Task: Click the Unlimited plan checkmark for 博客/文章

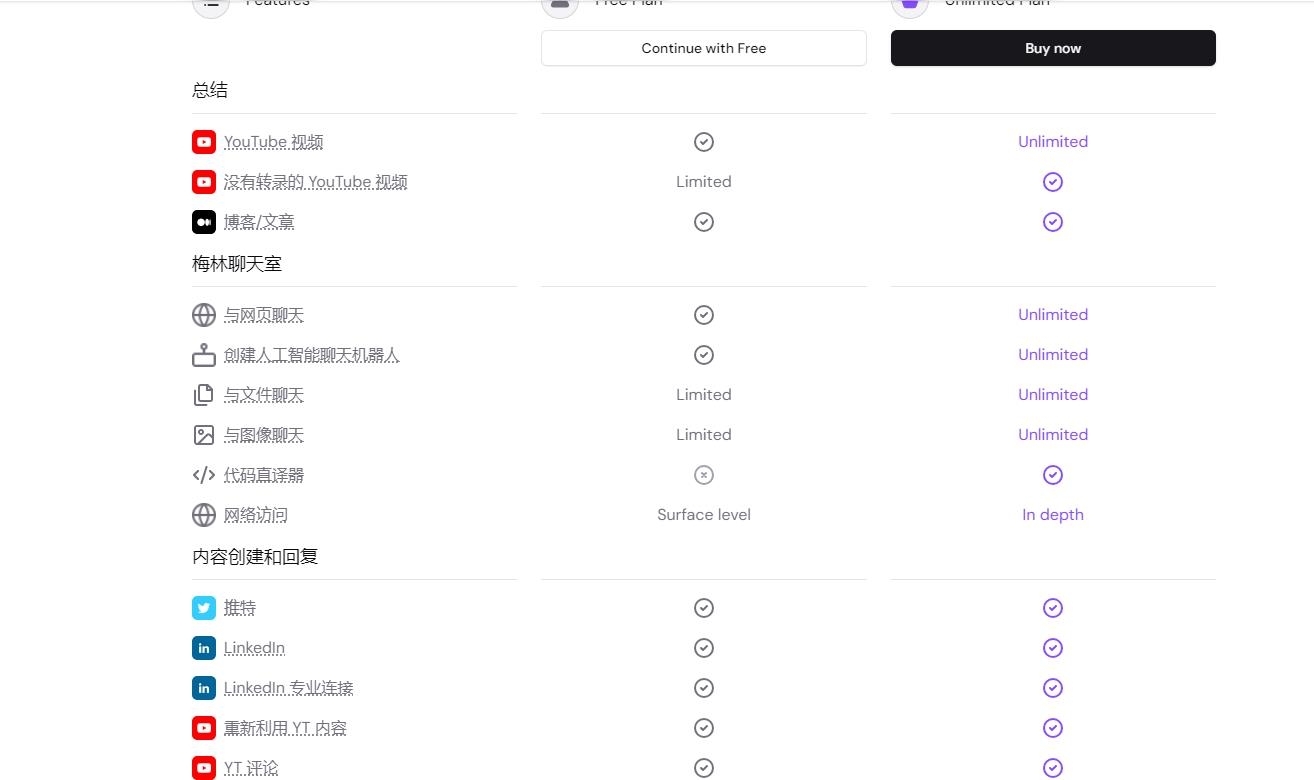Action: [x=1053, y=222]
